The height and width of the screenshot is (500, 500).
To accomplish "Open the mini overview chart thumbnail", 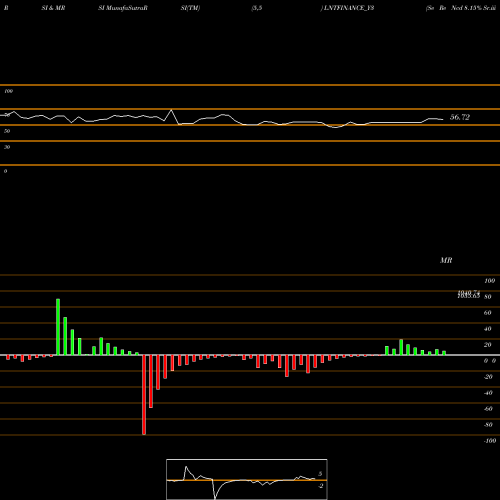I will click(247, 479).
